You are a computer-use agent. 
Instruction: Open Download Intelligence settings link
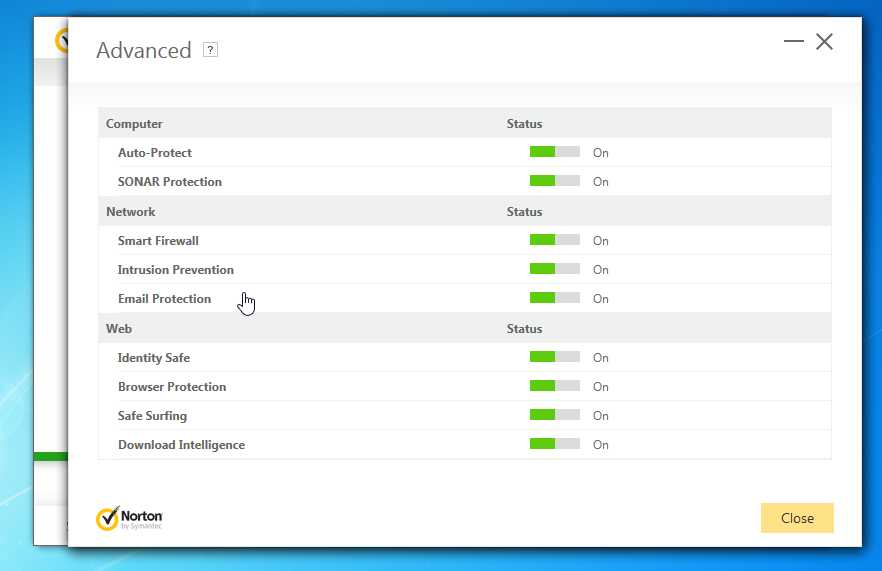[x=181, y=445]
